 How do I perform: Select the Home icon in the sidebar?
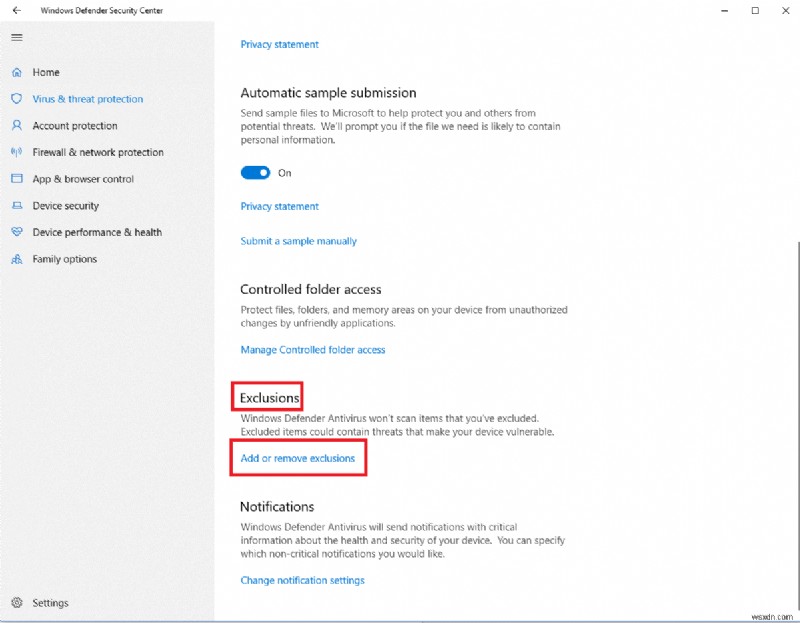(16, 72)
